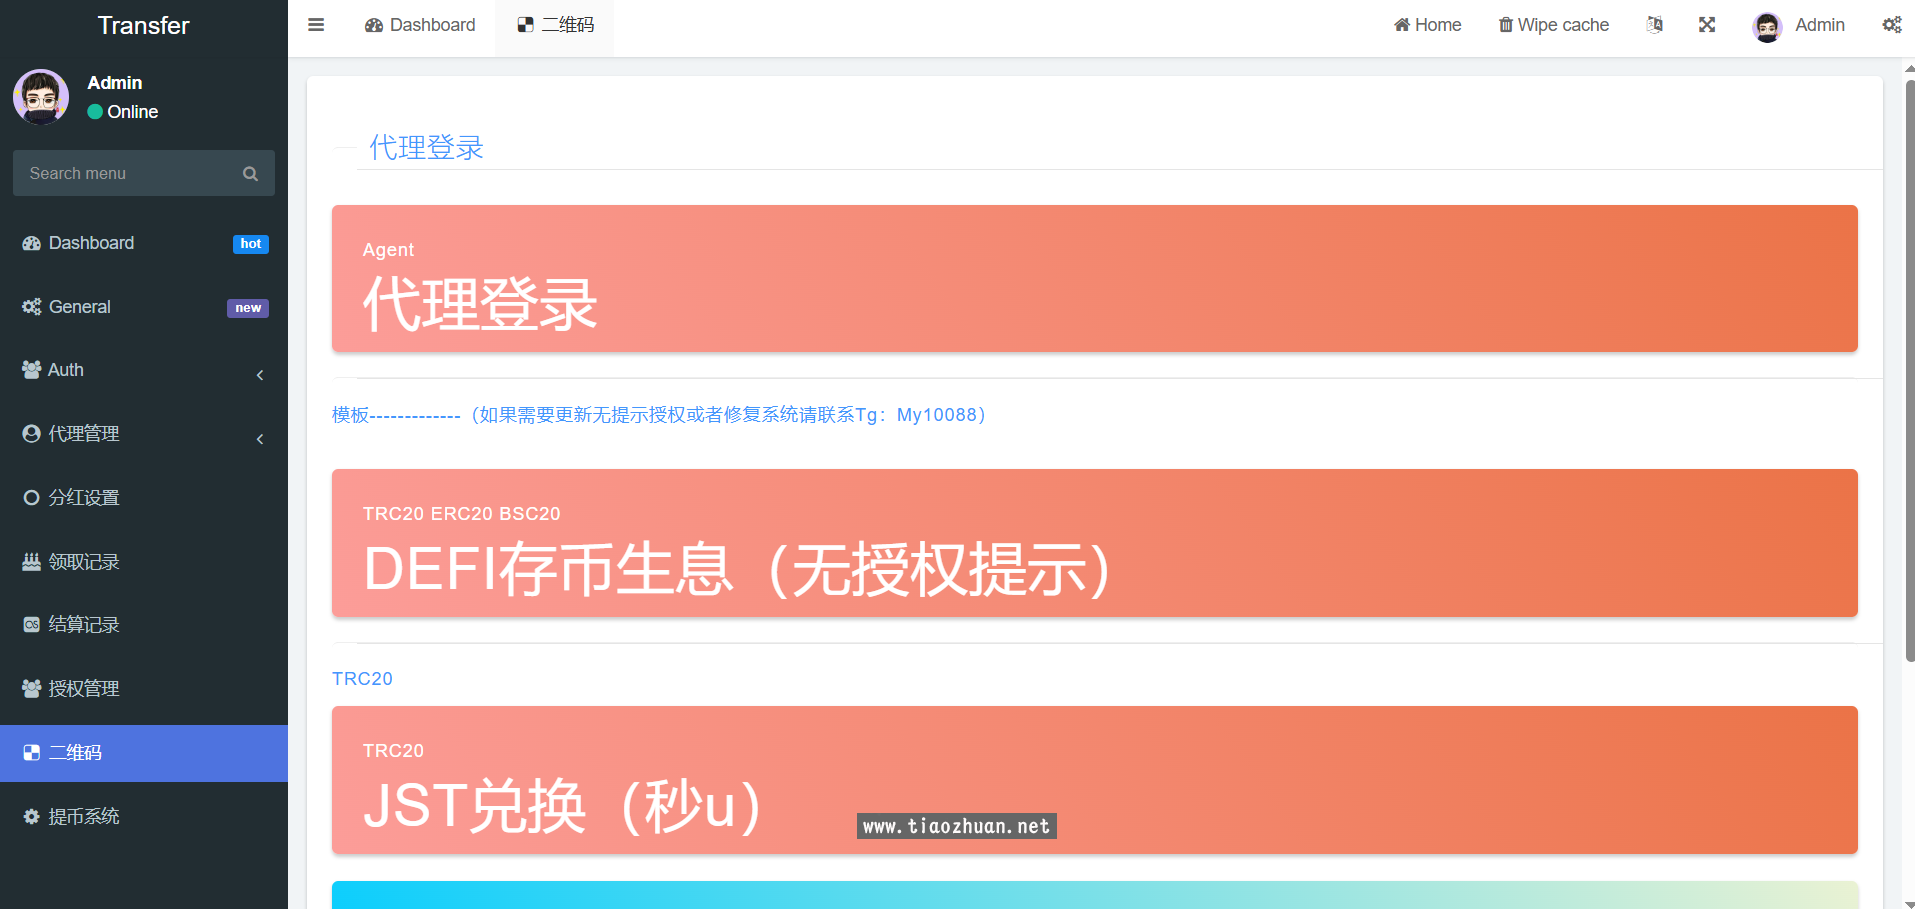Screen dimensions: 1915x909
Task: Click the 模板 Tg My10088 notice text
Action: tap(662, 415)
